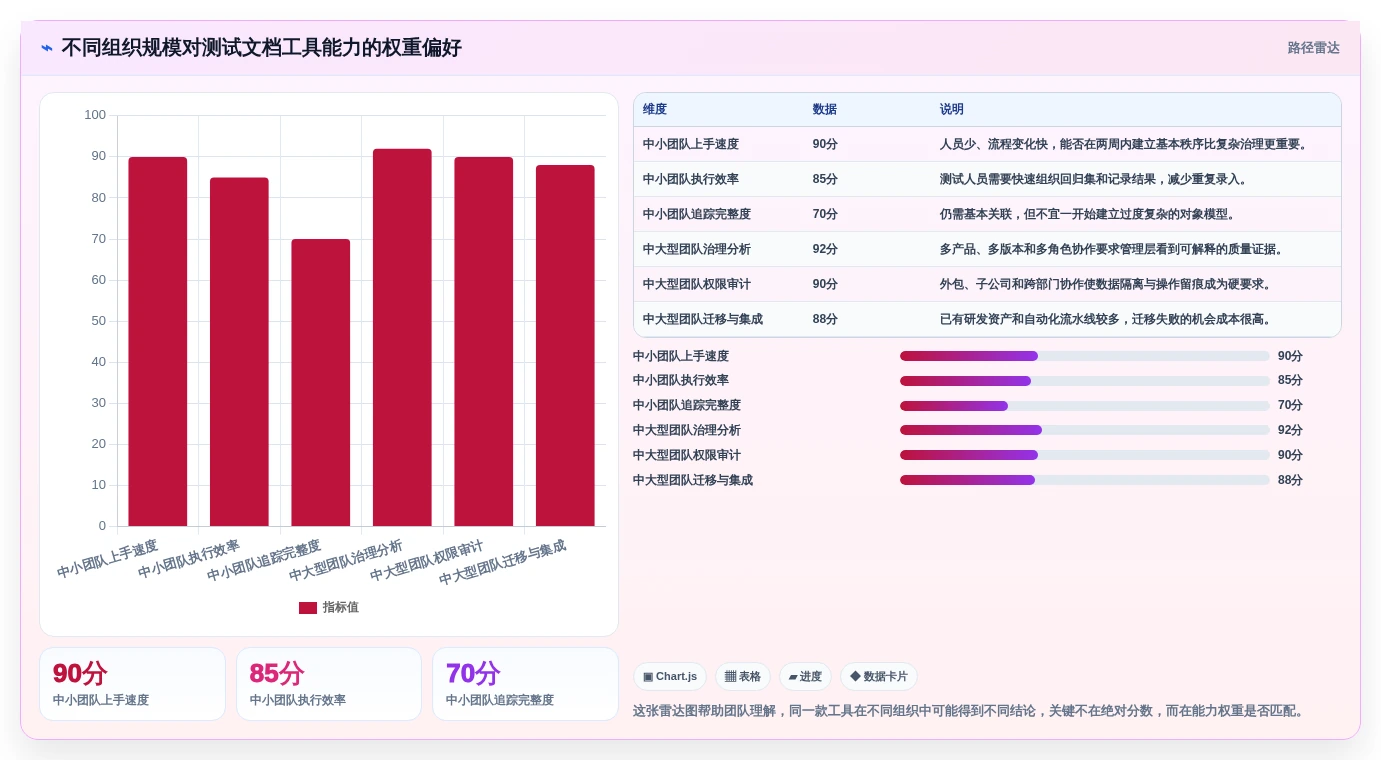Click the lightning icon beside the title
The image size is (1381, 760).
[47, 48]
